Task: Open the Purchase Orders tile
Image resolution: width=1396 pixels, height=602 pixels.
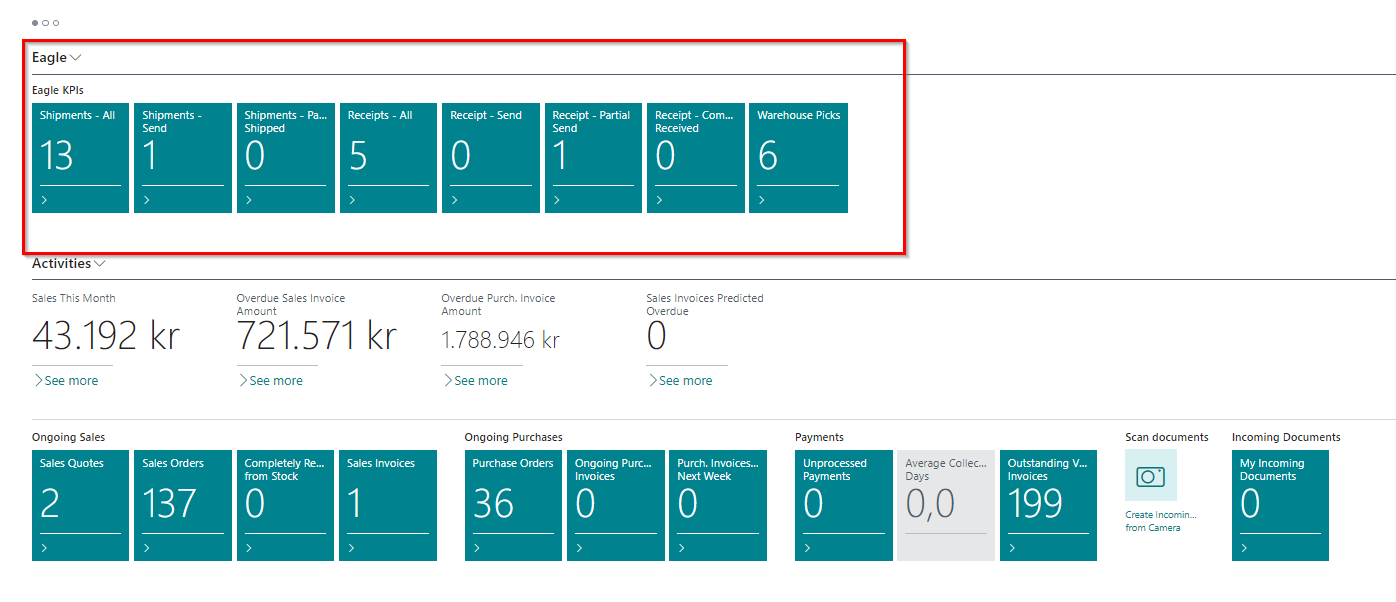Action: click(513, 505)
